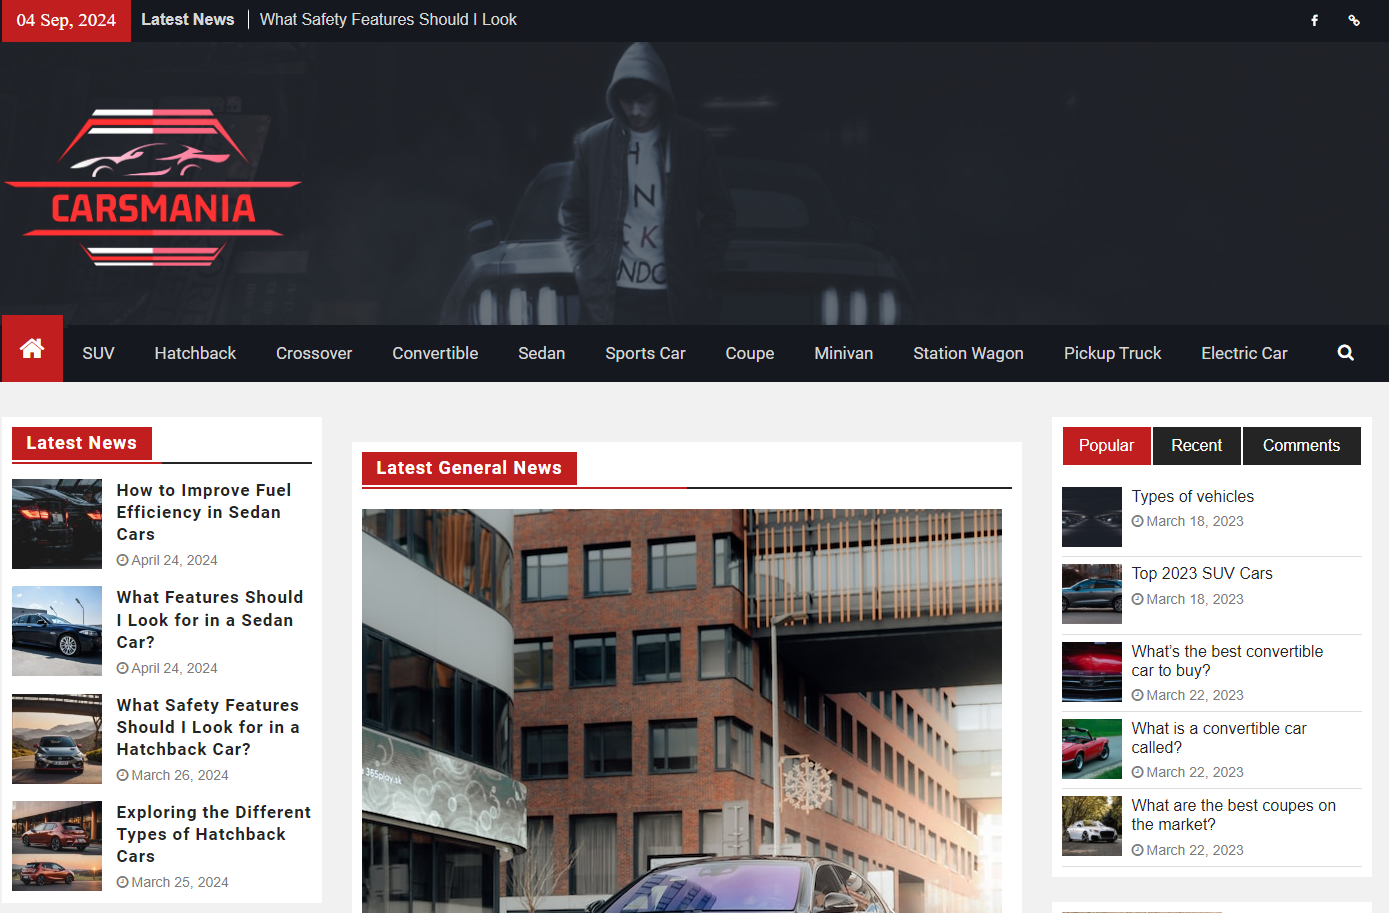Open the large featured building and car image
1389x913 pixels.
(681, 710)
